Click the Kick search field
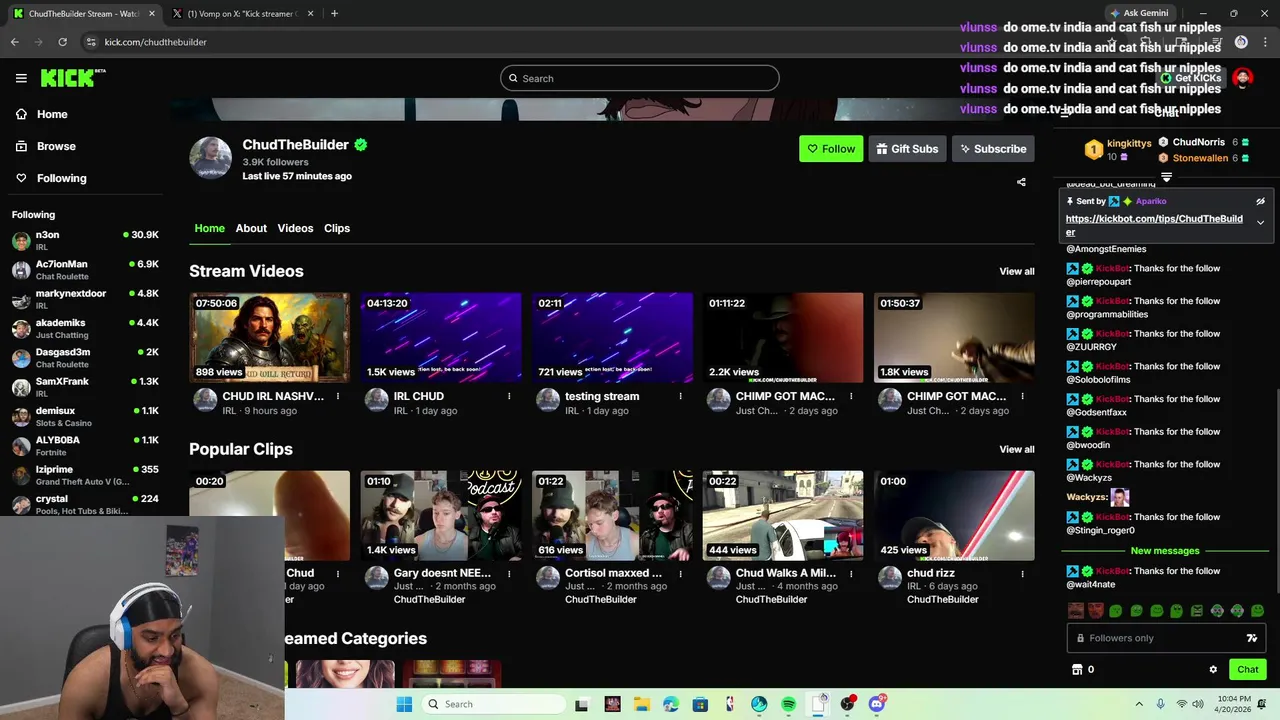This screenshot has width=1280, height=720. tap(640, 78)
